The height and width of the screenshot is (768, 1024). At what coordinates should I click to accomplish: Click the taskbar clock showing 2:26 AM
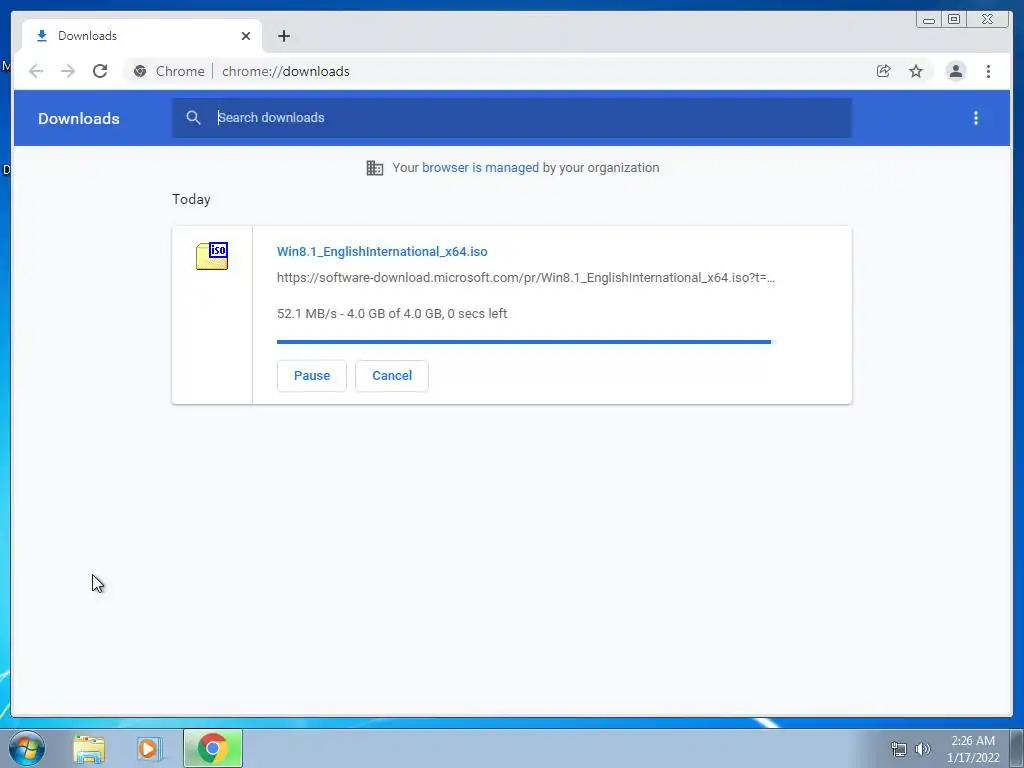pos(973,749)
